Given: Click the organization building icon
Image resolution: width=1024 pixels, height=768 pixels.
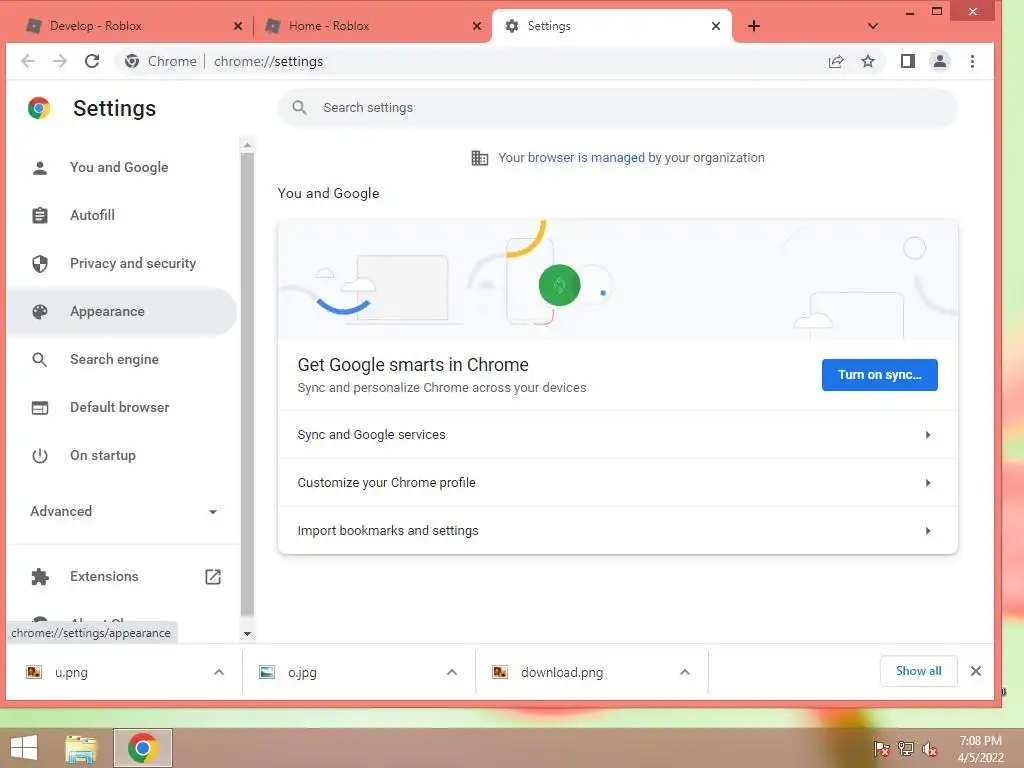Looking at the screenshot, I should (480, 158).
